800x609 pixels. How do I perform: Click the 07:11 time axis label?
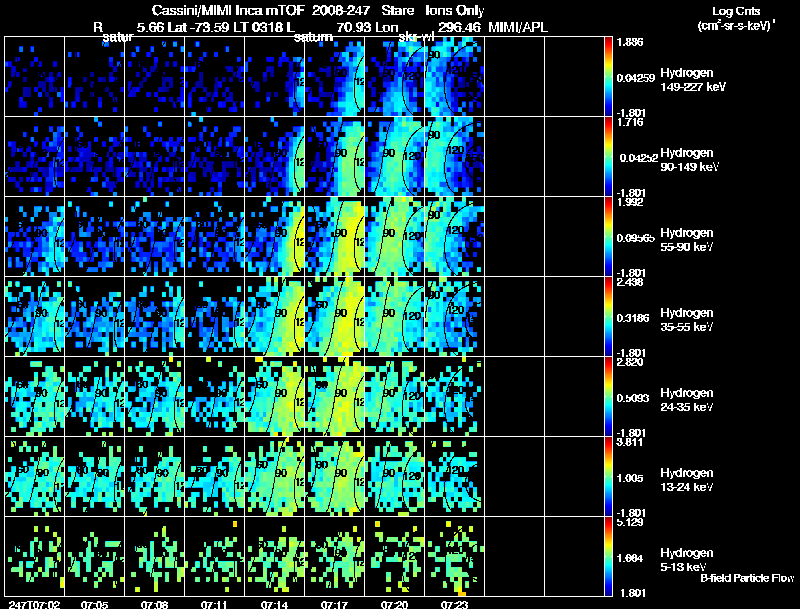(x=214, y=604)
